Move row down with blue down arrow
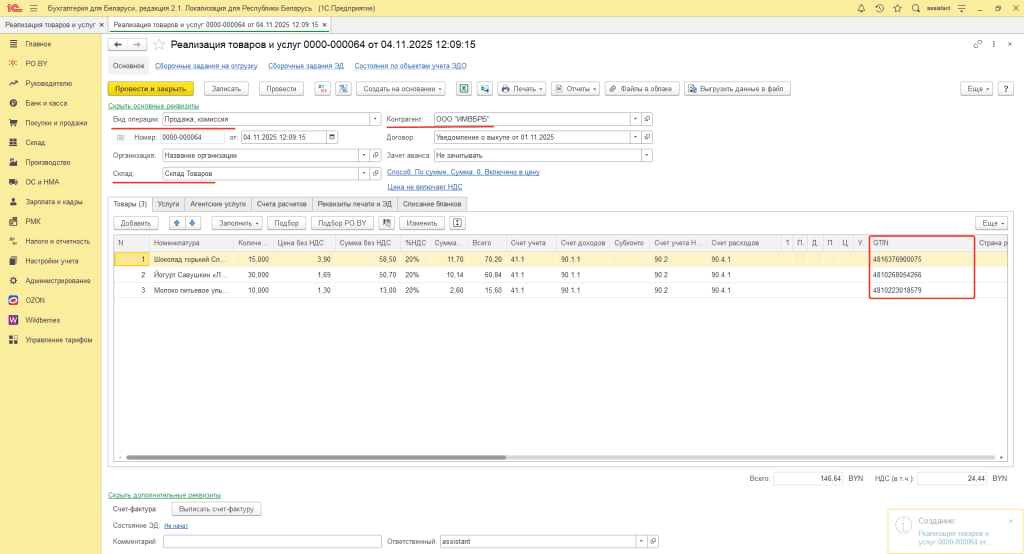This screenshot has width=1024, height=554. tap(193, 223)
